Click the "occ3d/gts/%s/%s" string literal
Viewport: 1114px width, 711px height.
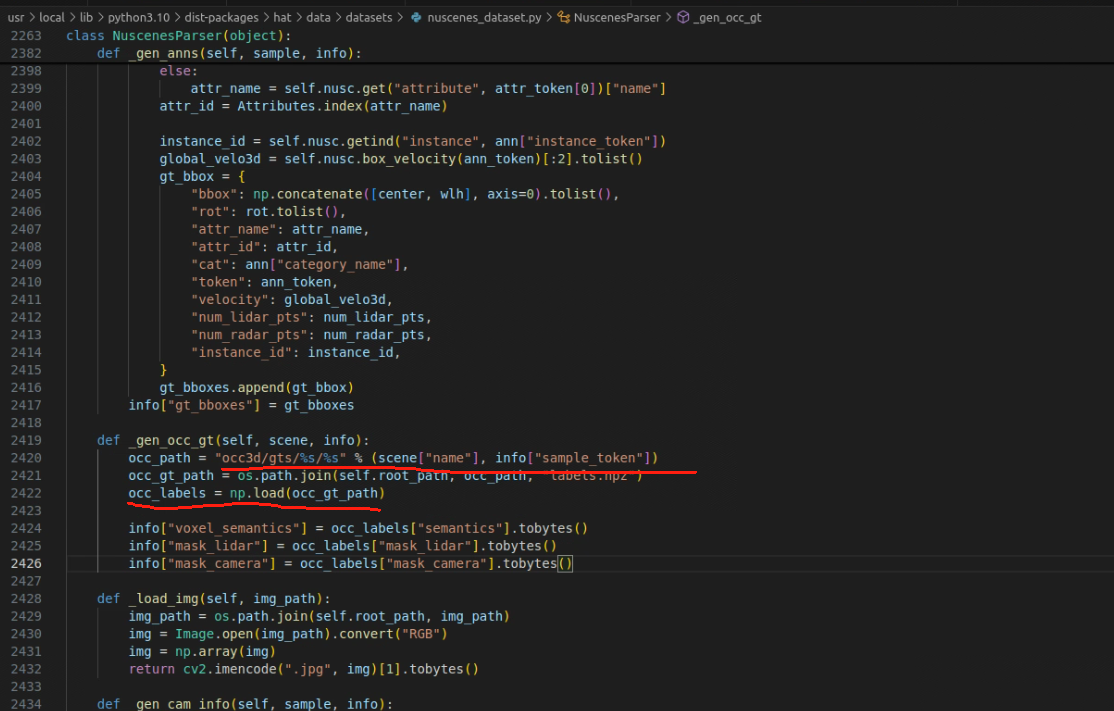point(280,458)
